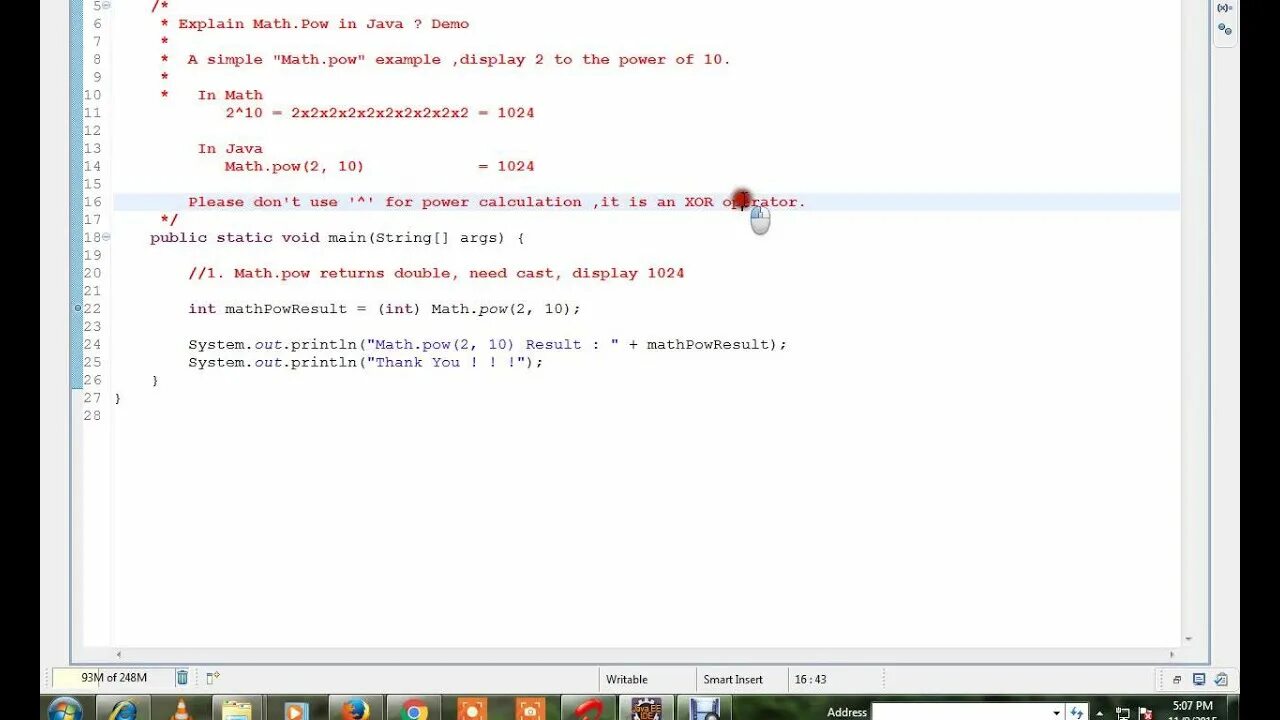The image size is (1280, 720).
Task: Open the media player taskbar icon
Action: 295,709
